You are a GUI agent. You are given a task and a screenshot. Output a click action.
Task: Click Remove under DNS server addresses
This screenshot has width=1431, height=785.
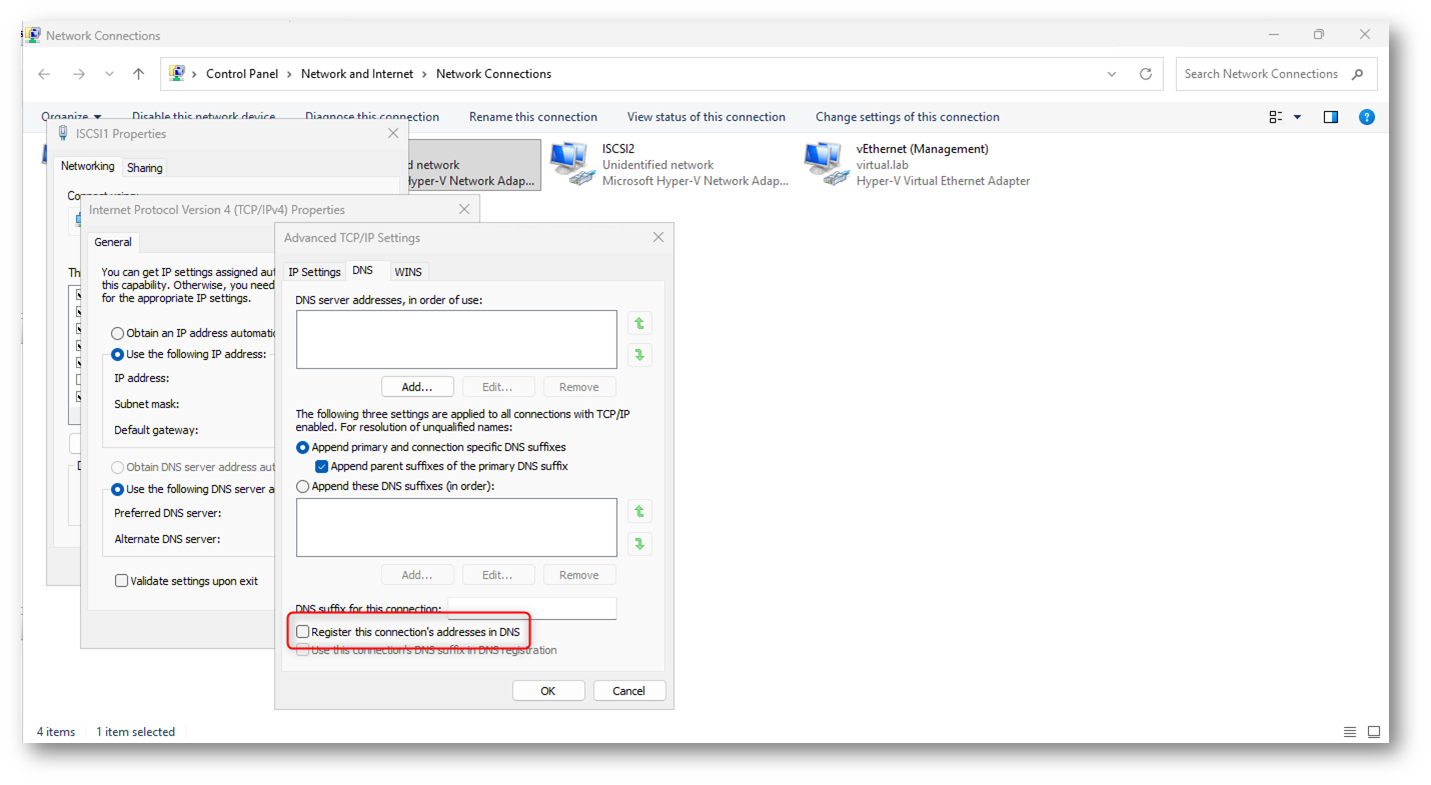[579, 387]
